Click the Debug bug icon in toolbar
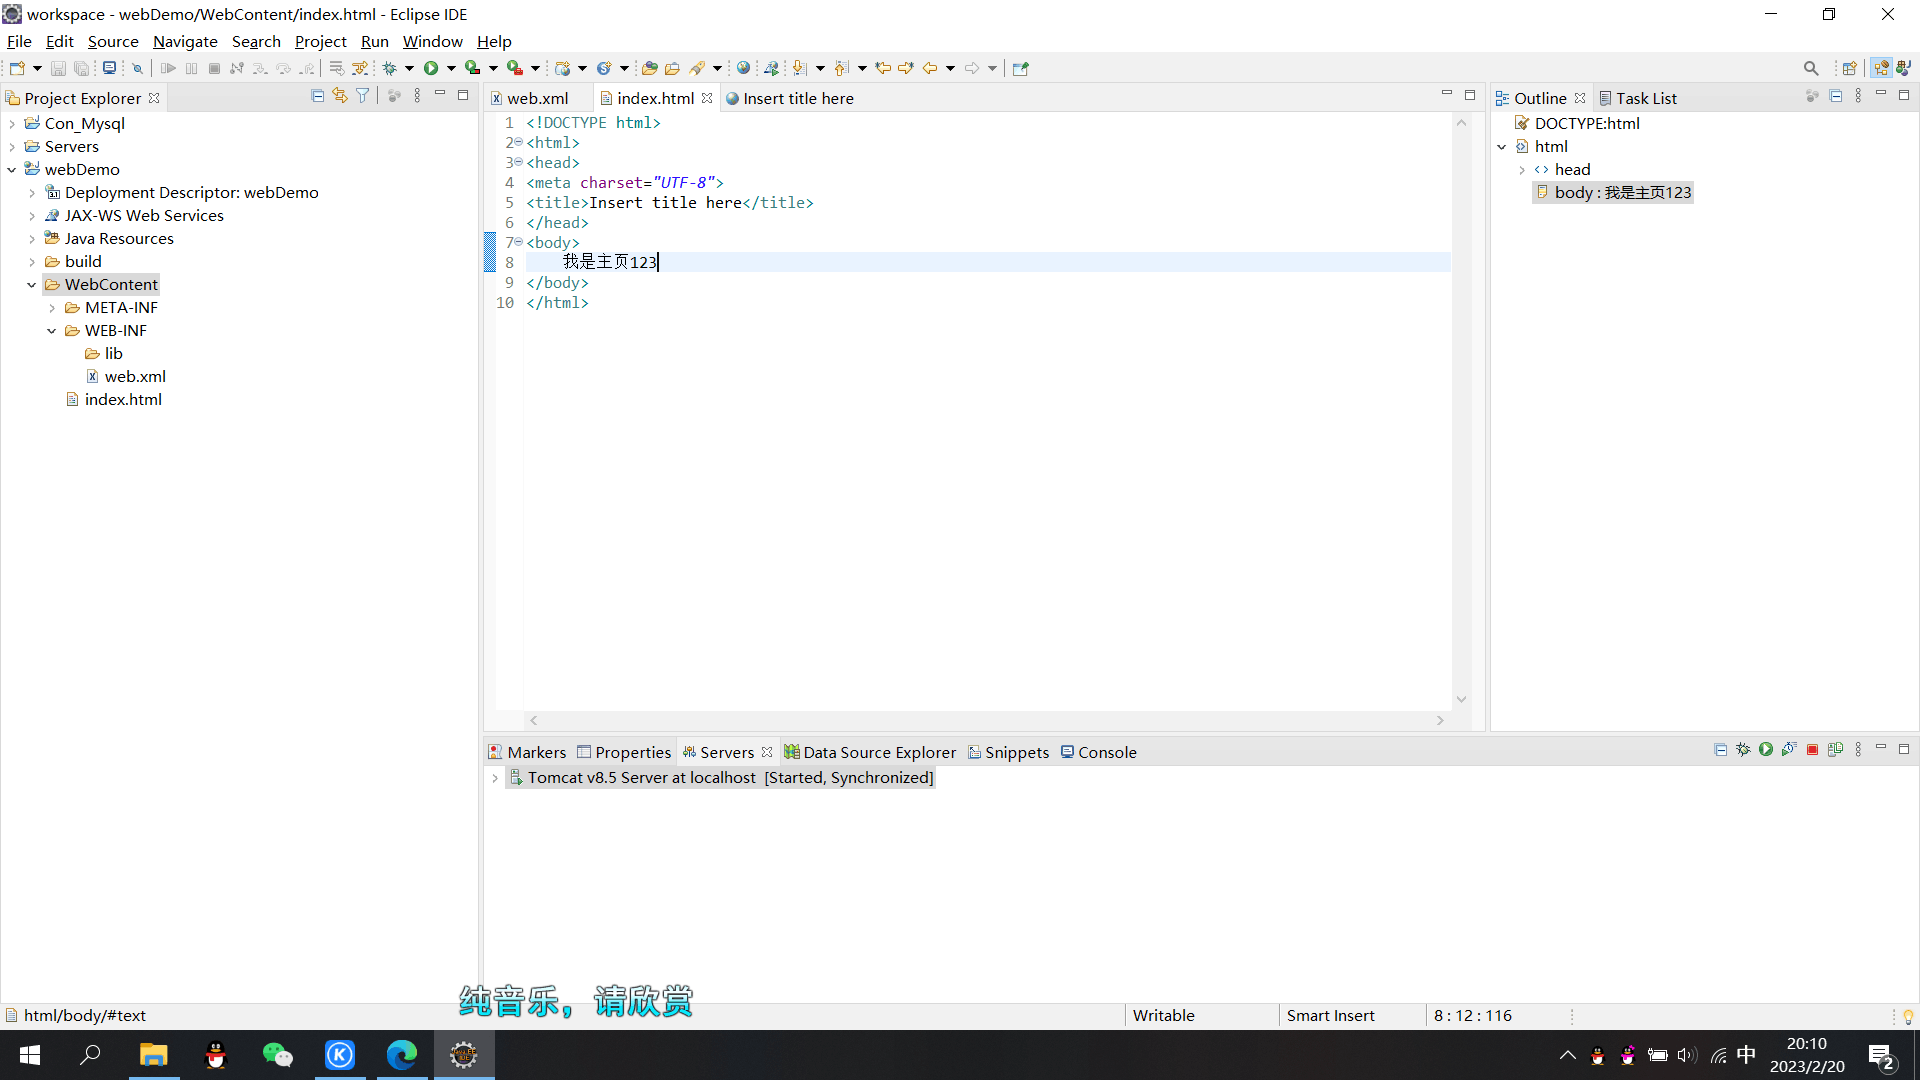The width and height of the screenshot is (1920, 1080). point(390,68)
